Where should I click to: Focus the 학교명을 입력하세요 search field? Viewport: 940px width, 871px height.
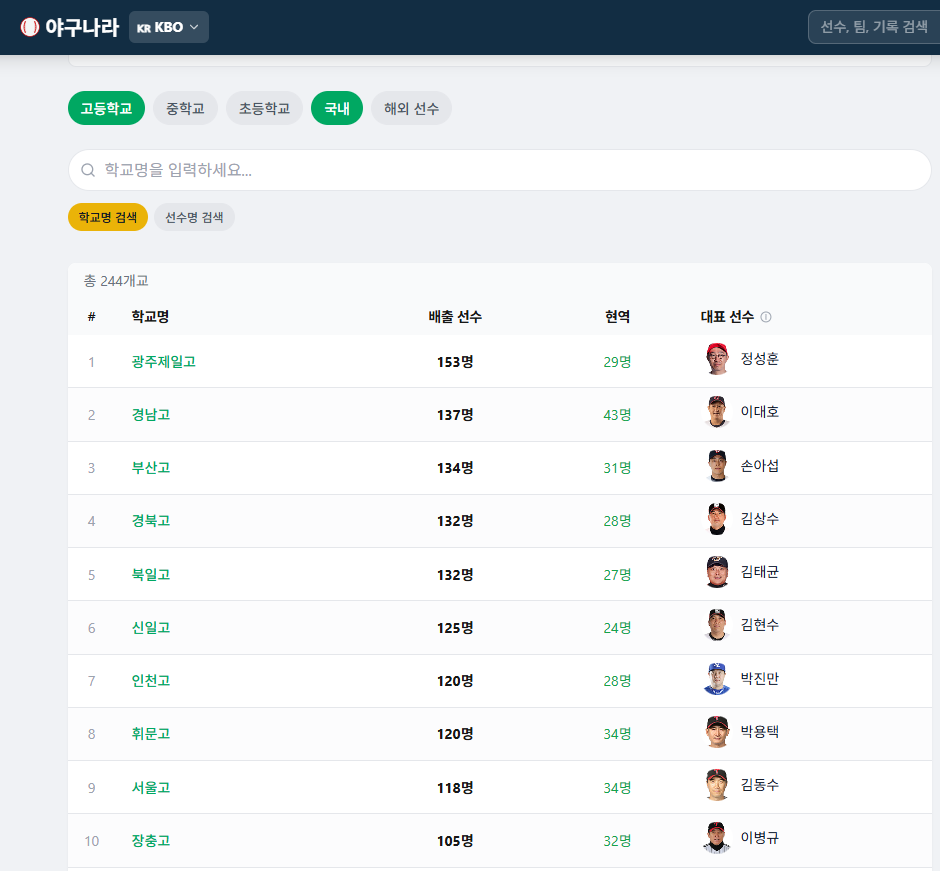tap(499, 170)
